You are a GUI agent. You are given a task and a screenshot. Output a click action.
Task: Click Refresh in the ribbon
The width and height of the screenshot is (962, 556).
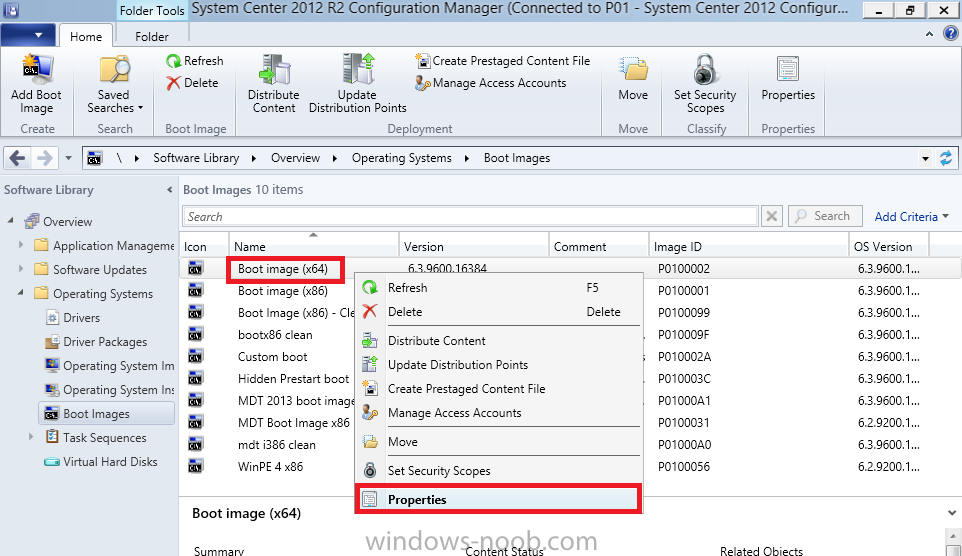194,61
